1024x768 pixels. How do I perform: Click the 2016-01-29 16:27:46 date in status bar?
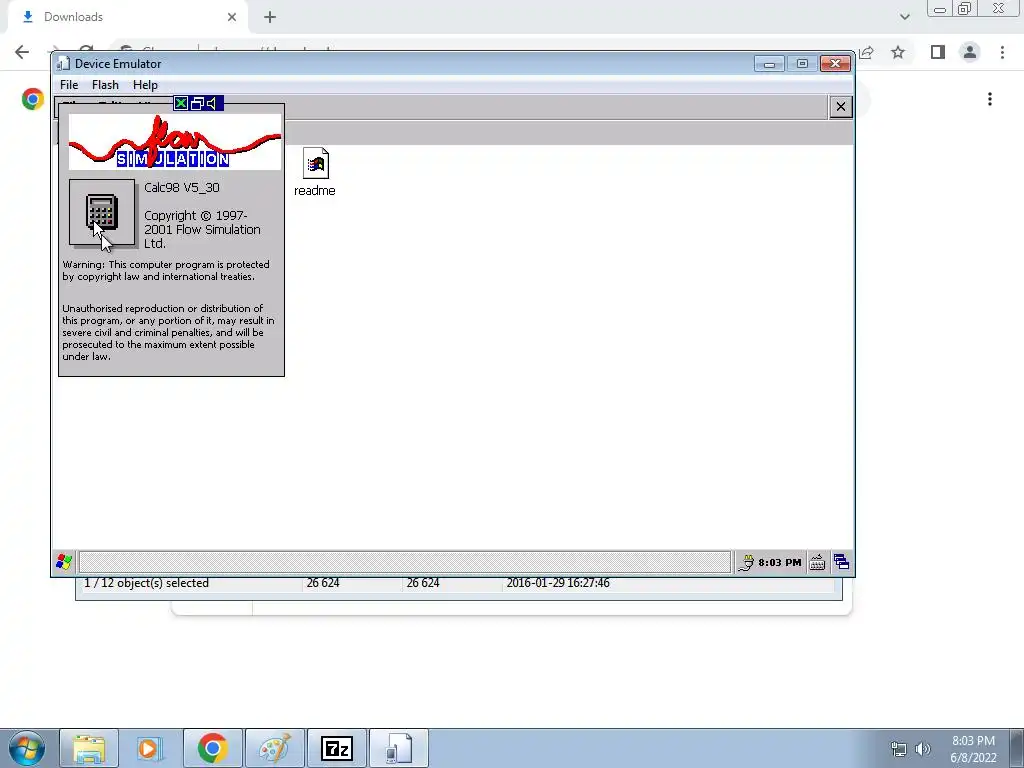tap(558, 583)
